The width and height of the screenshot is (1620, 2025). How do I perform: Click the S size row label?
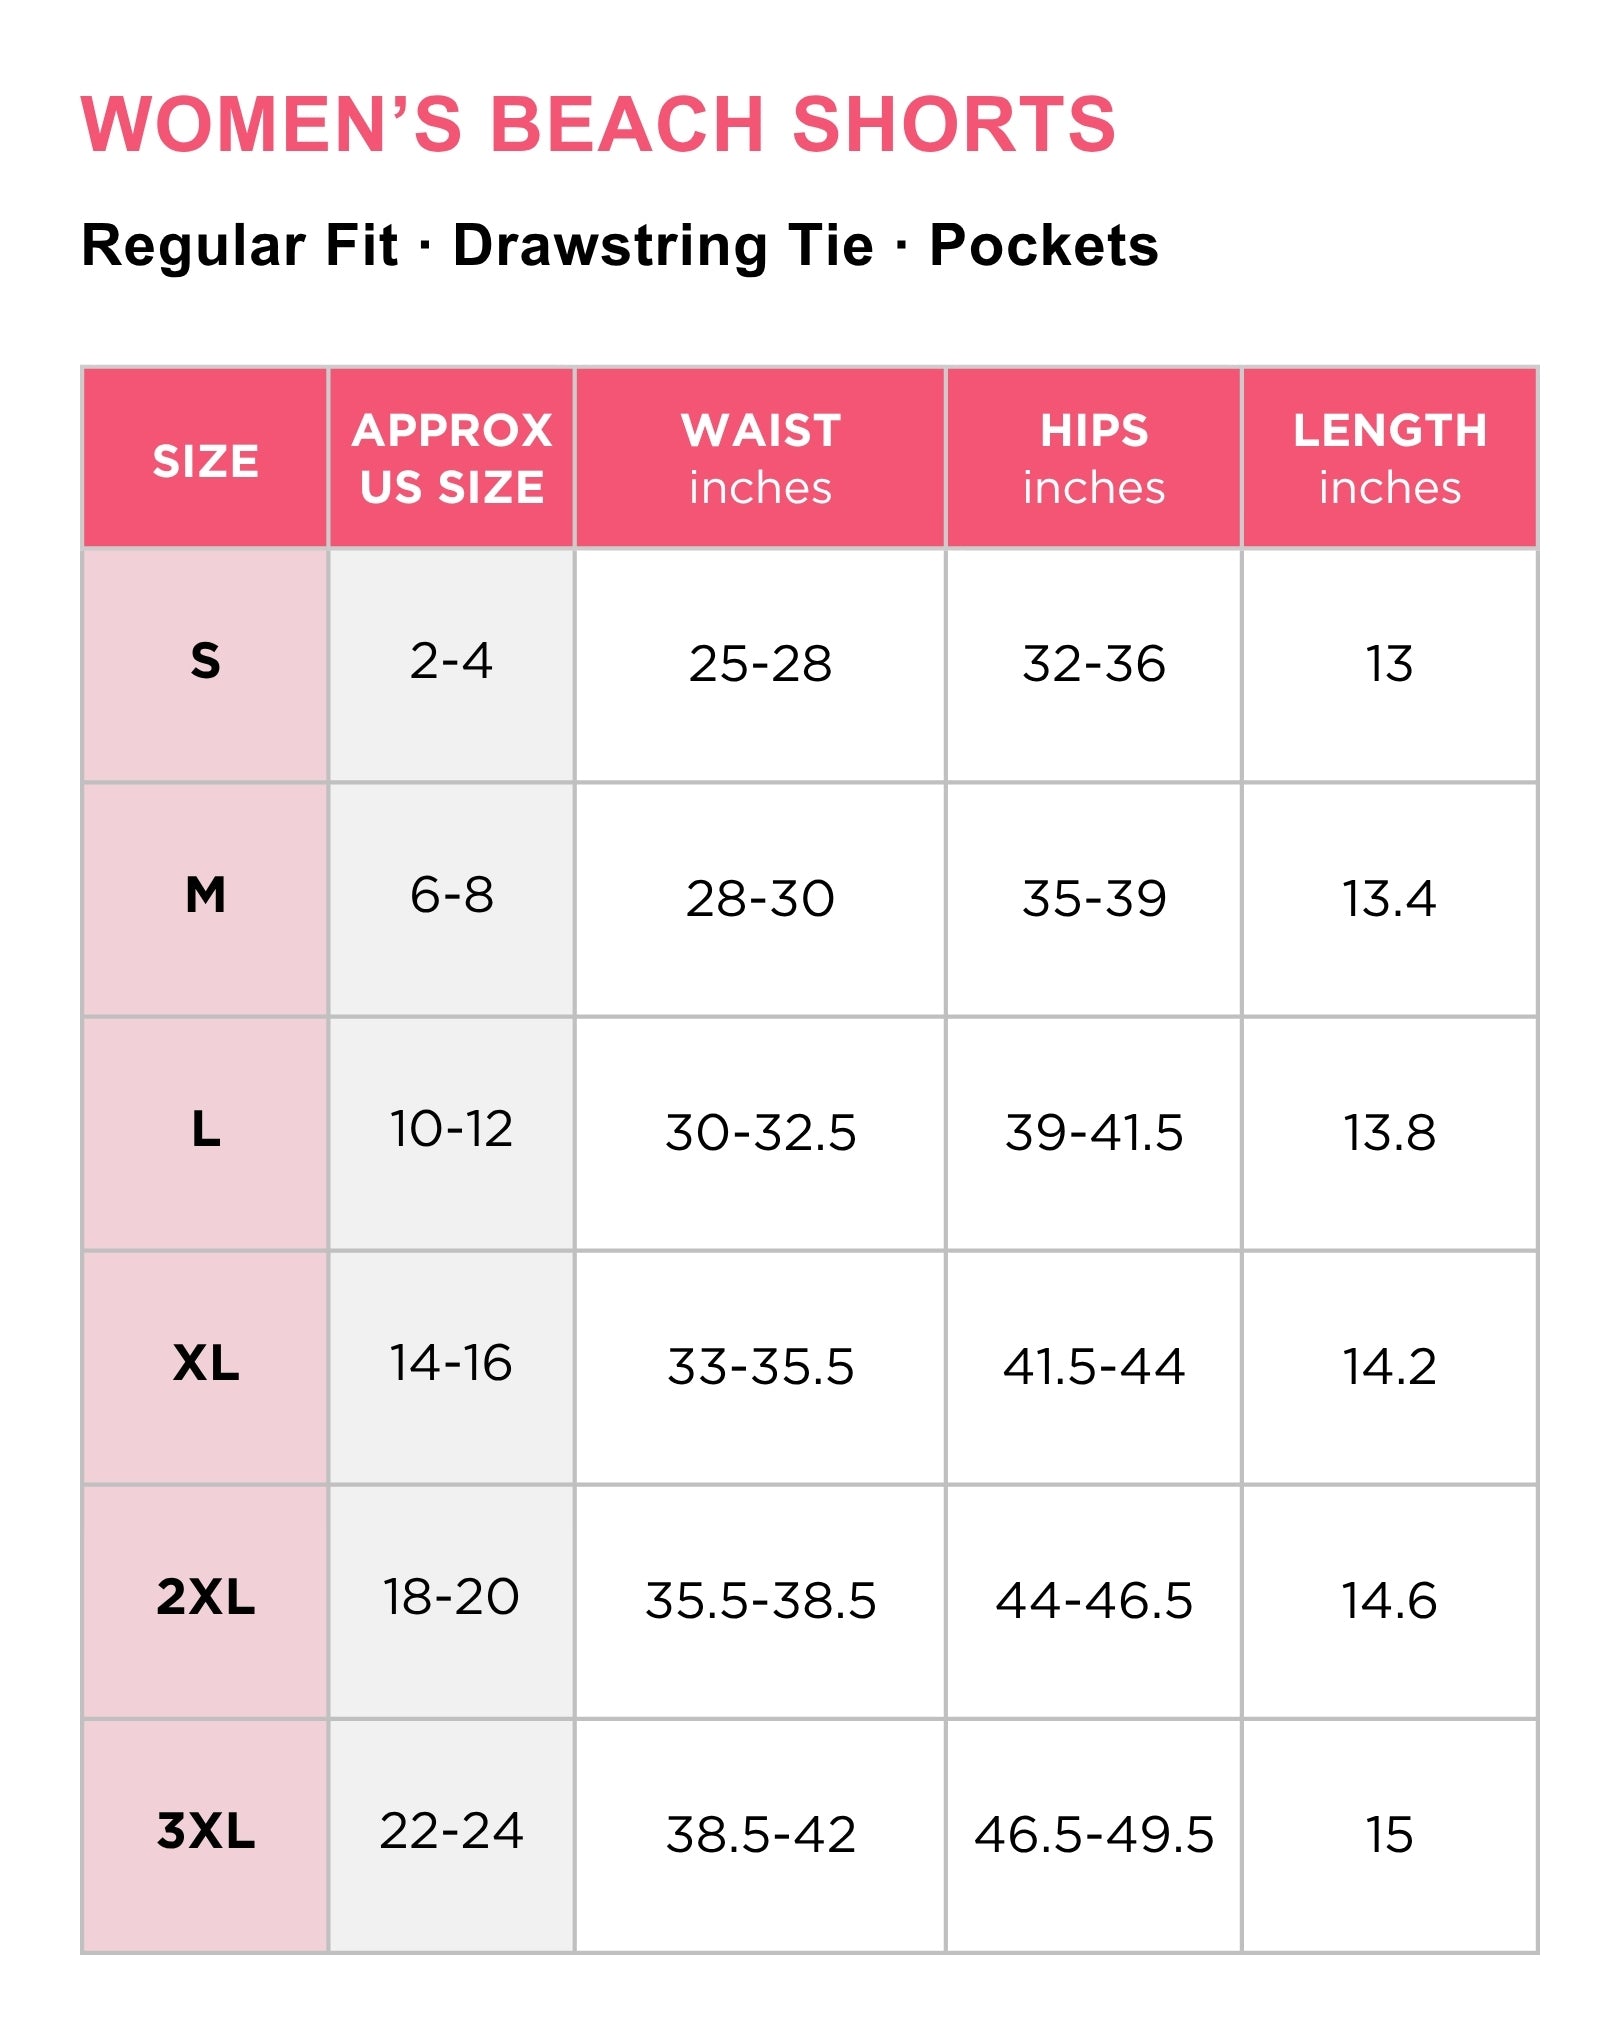[x=205, y=665]
